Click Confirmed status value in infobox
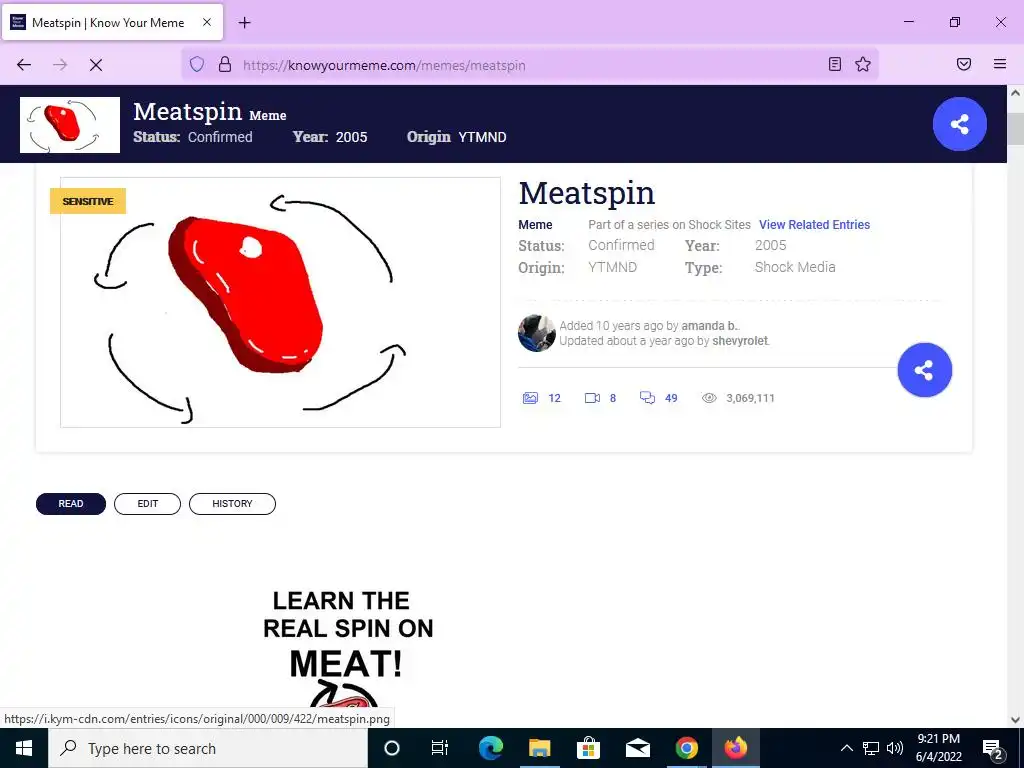Image resolution: width=1024 pixels, height=768 pixels. (x=621, y=245)
